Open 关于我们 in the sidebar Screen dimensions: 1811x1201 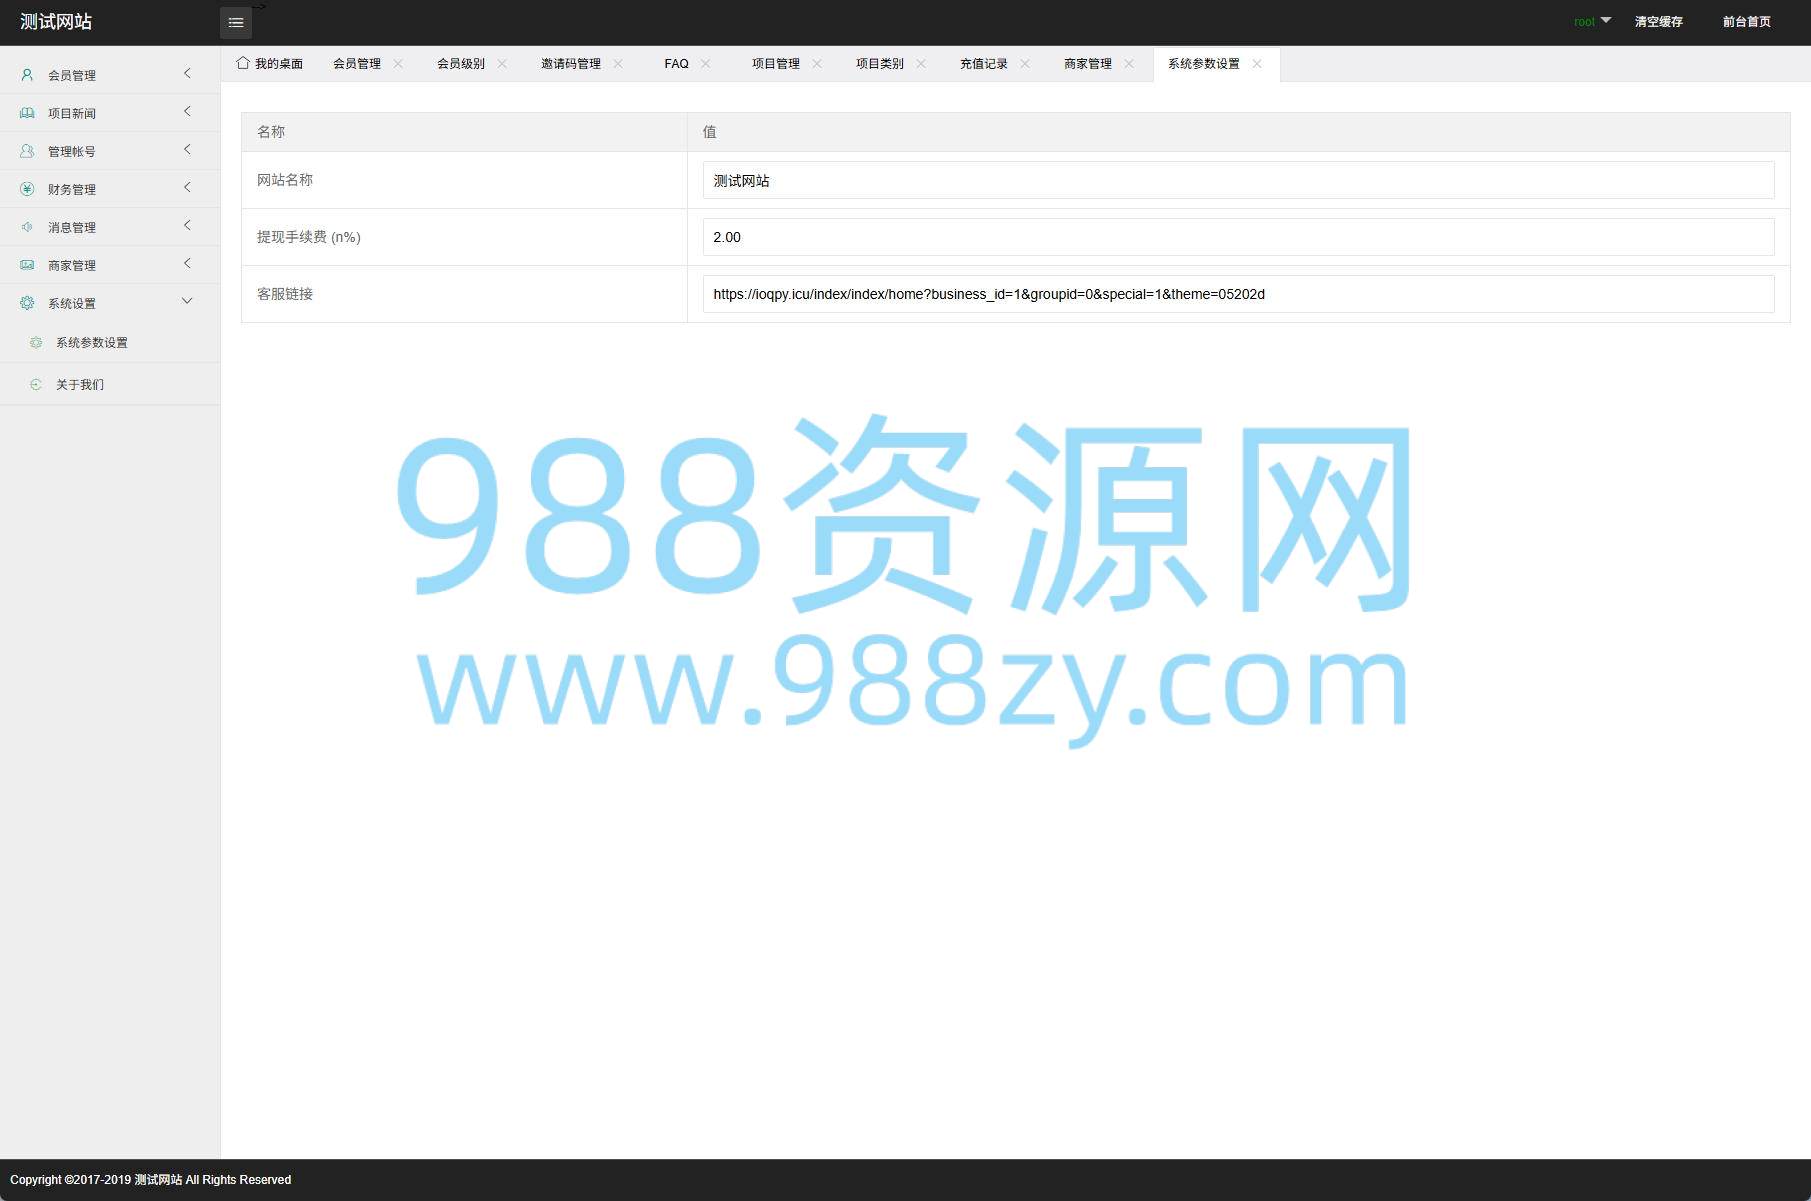tap(80, 384)
